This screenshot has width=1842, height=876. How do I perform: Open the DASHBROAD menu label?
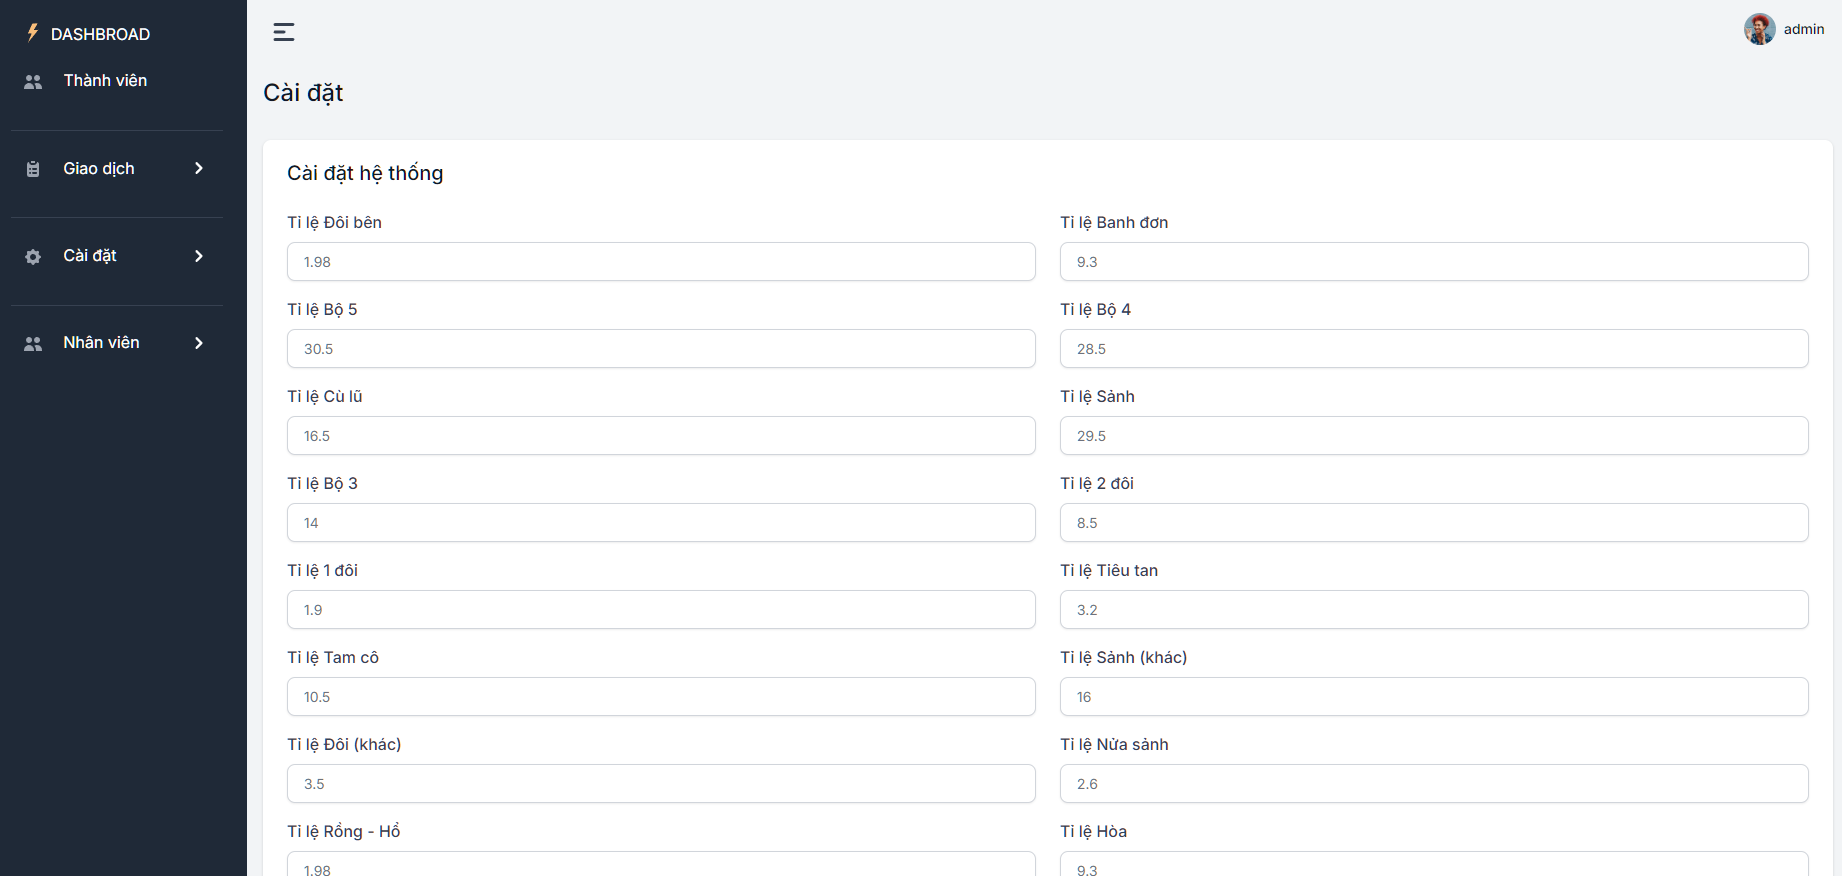pos(100,34)
